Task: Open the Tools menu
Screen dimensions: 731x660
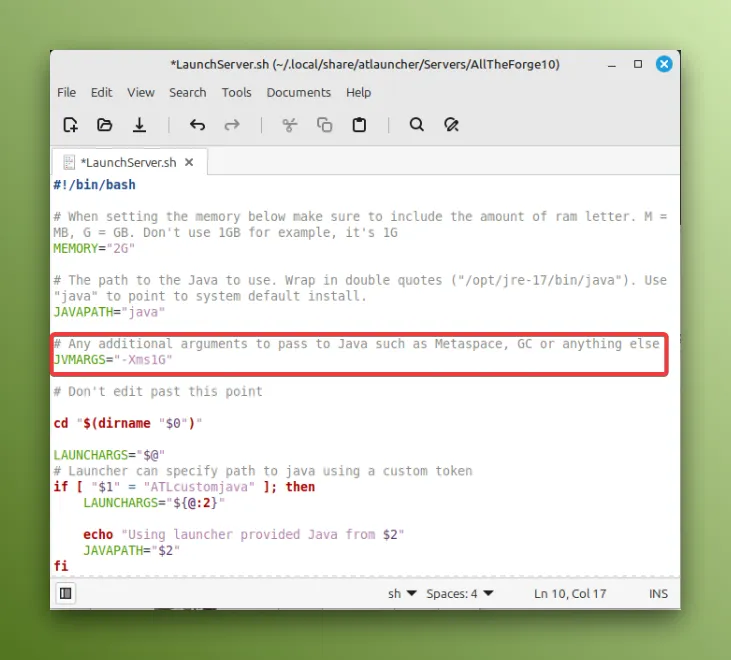Action: tap(236, 92)
